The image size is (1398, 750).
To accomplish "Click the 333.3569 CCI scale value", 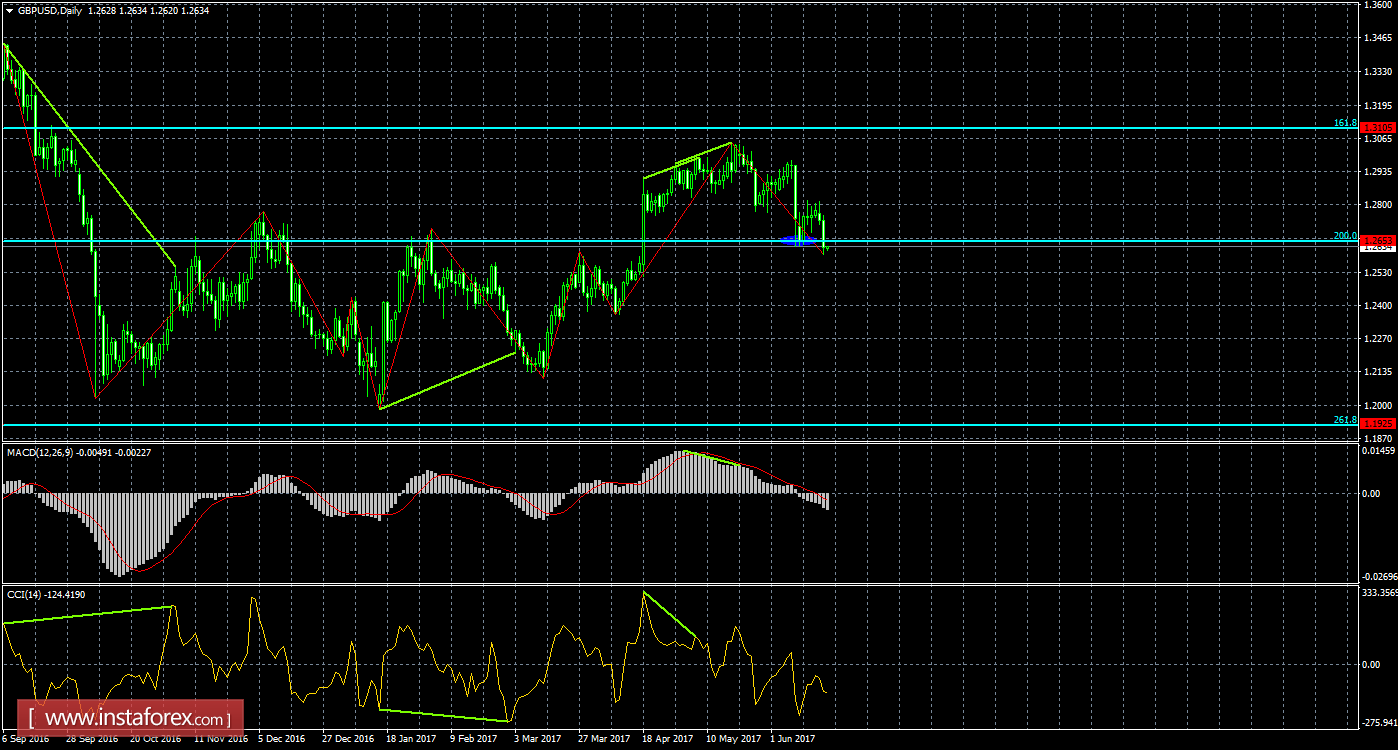I will point(1379,593).
